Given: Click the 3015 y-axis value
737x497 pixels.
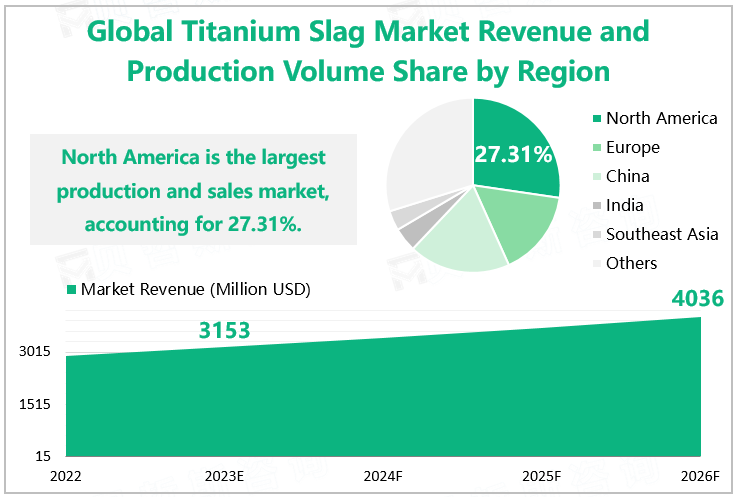Looking at the screenshot, I should (37, 352).
